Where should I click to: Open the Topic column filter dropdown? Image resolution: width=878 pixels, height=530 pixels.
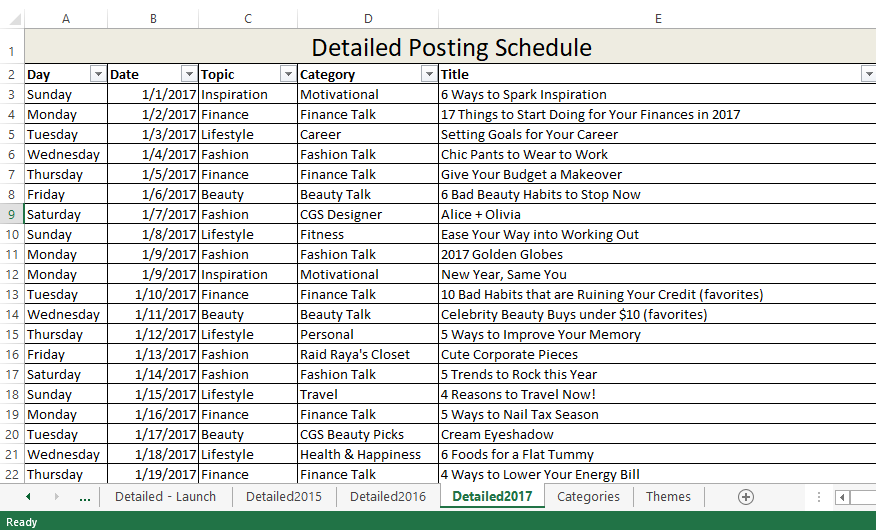pyautogui.click(x=288, y=74)
